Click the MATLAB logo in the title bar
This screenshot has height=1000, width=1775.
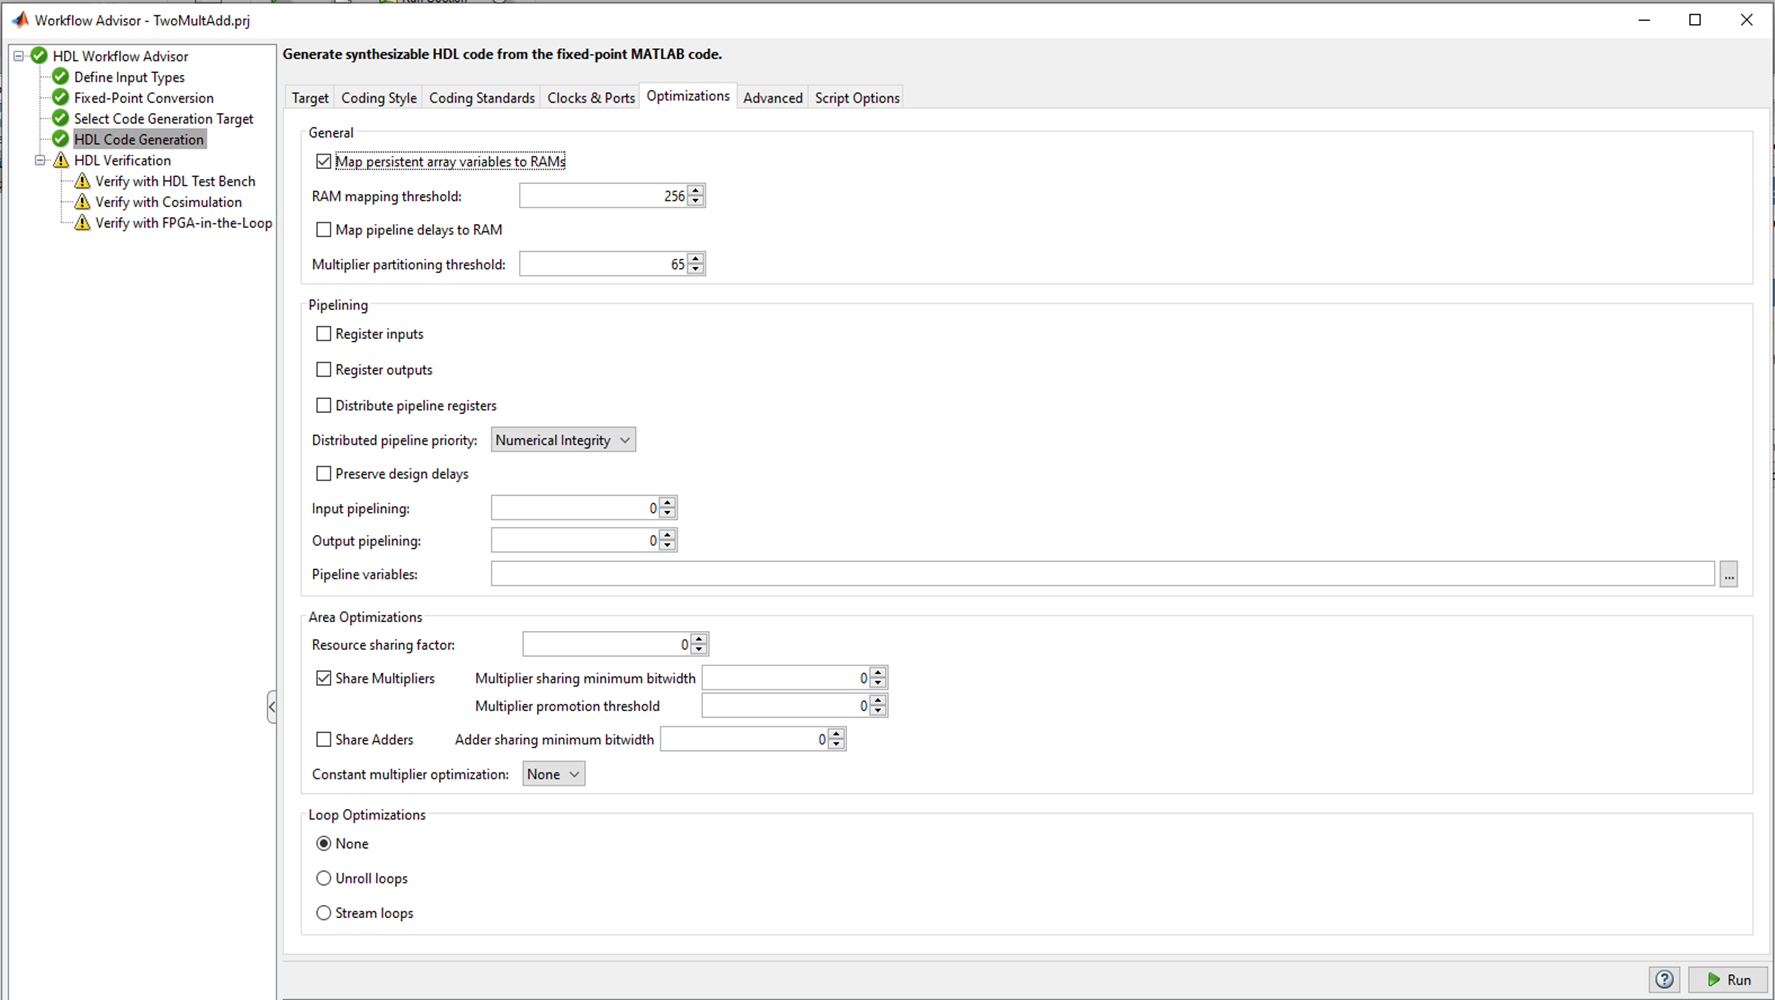click(19, 20)
